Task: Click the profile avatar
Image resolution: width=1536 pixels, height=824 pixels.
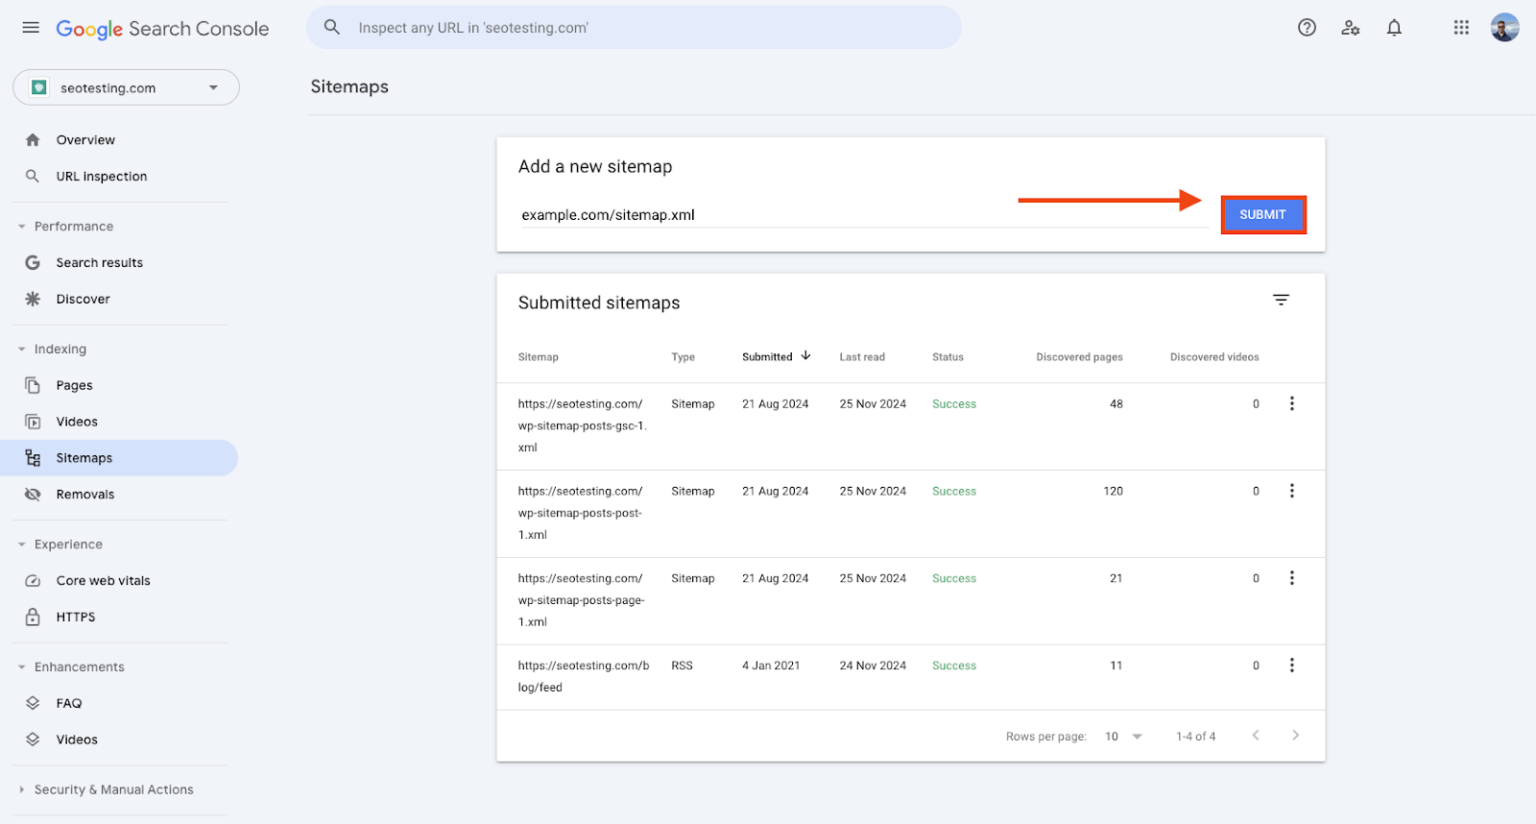Action: coord(1504,27)
